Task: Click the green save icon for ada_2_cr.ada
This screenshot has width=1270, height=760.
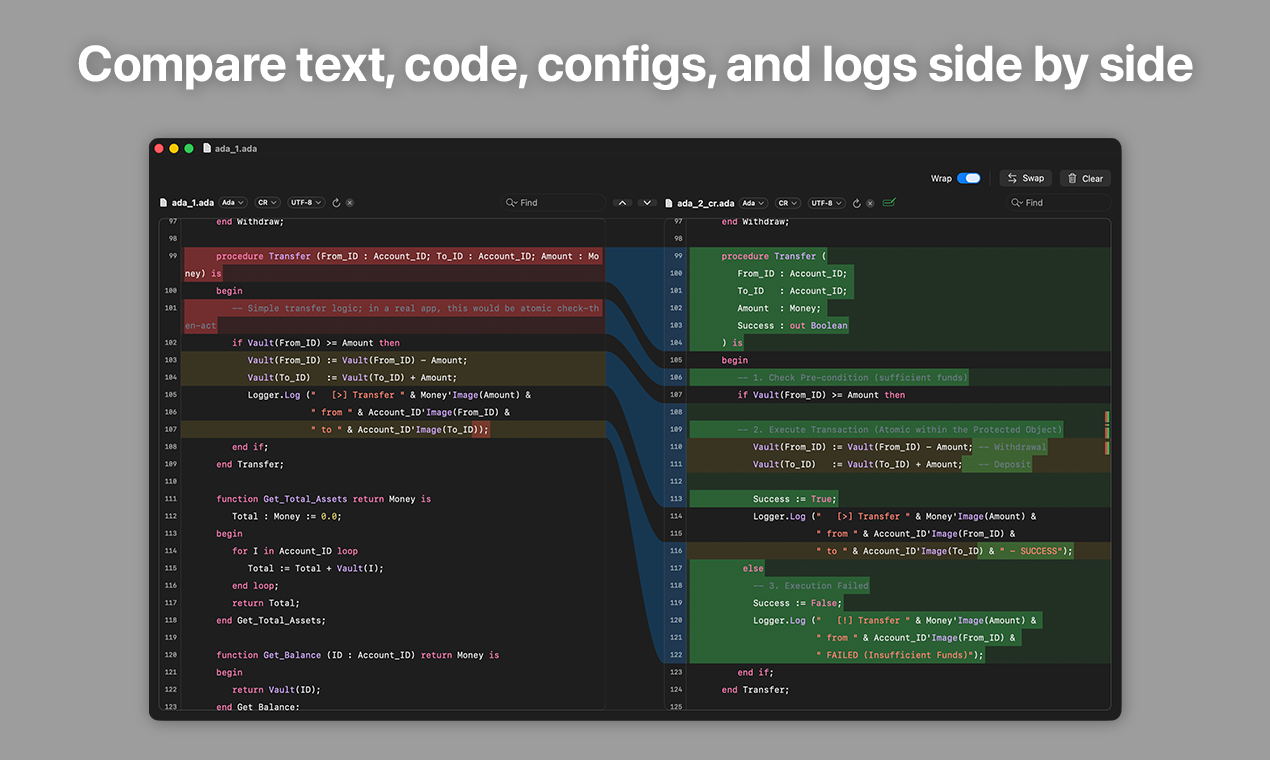Action: click(x=889, y=202)
